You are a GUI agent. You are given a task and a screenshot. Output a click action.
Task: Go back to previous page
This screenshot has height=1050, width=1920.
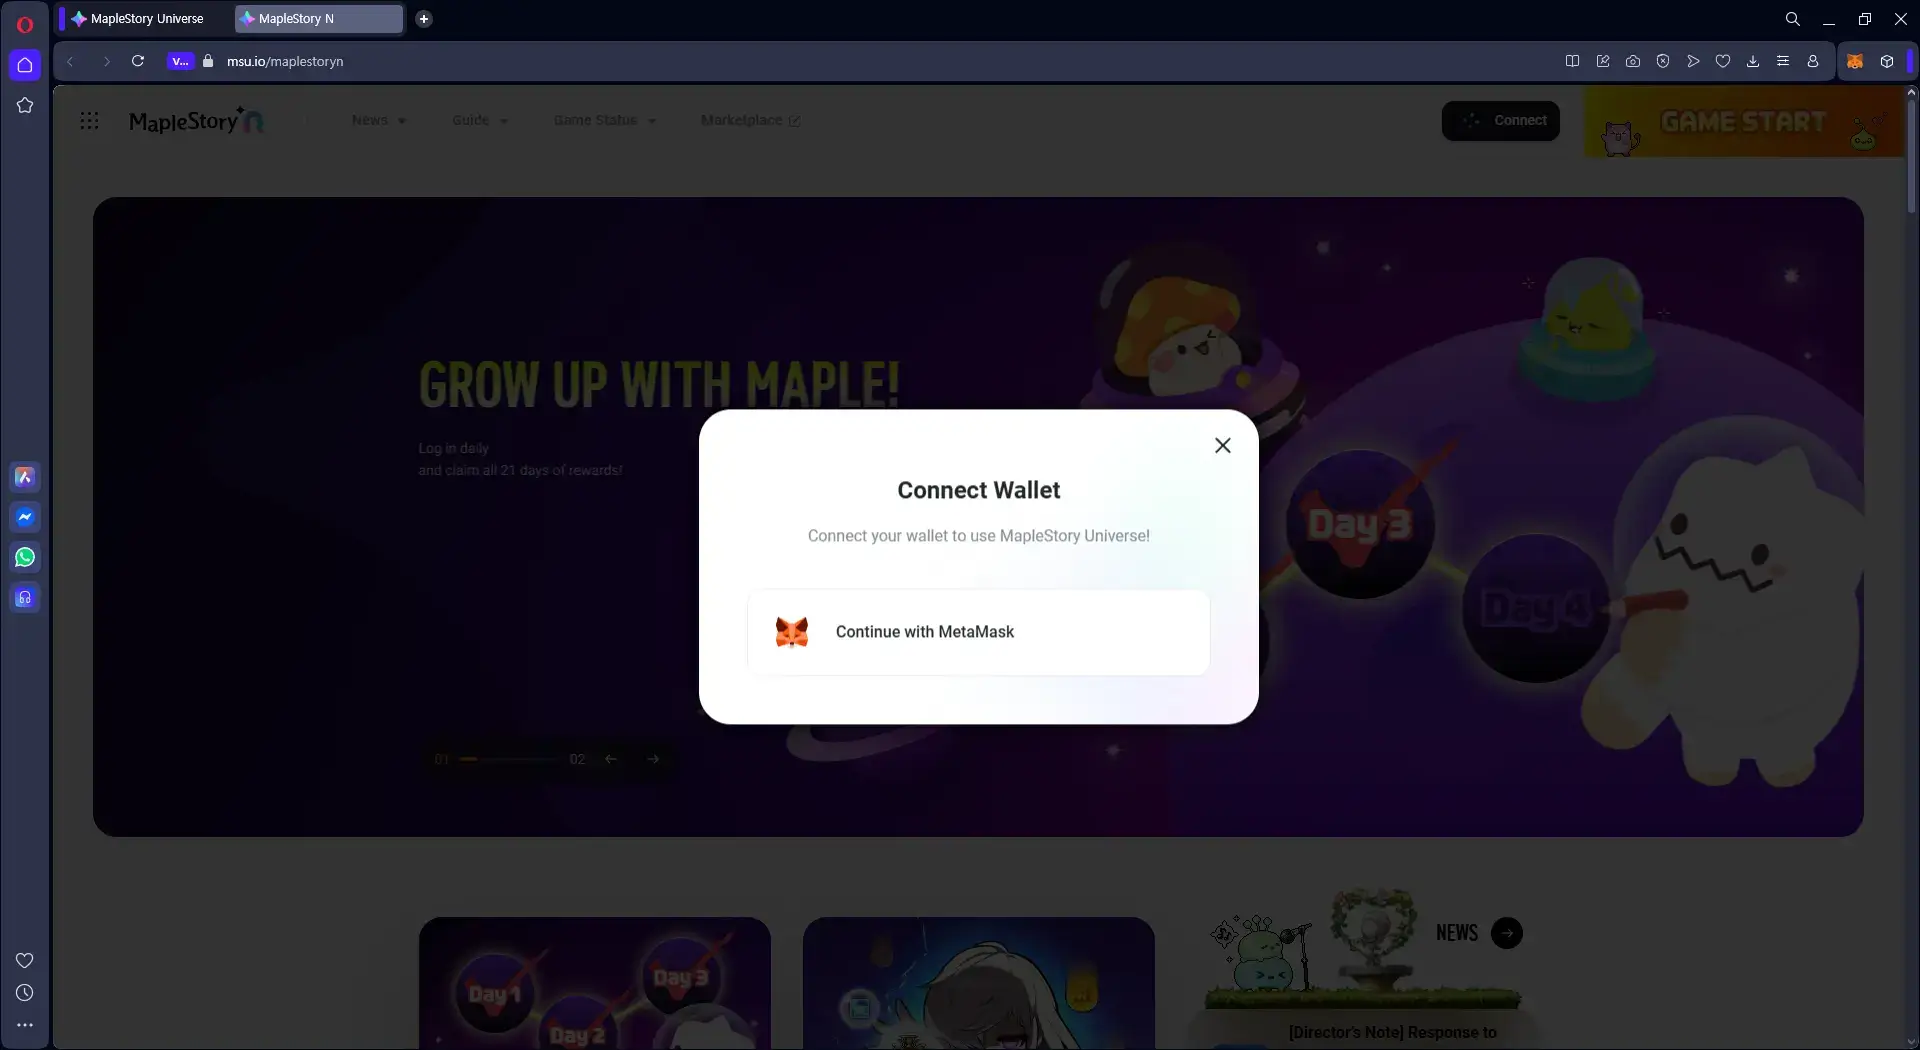point(70,61)
